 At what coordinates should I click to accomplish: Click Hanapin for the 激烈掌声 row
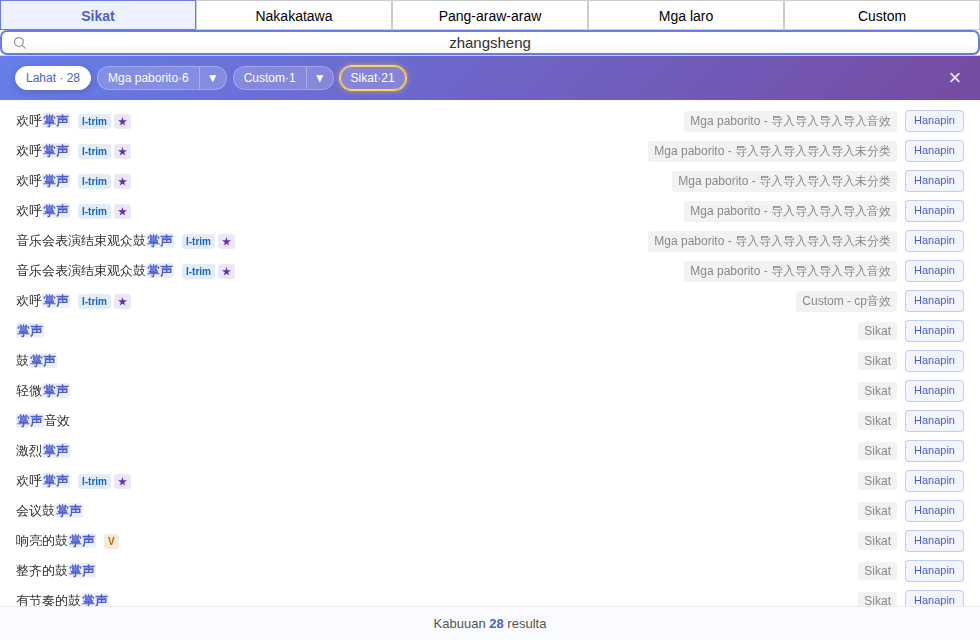[934, 451]
